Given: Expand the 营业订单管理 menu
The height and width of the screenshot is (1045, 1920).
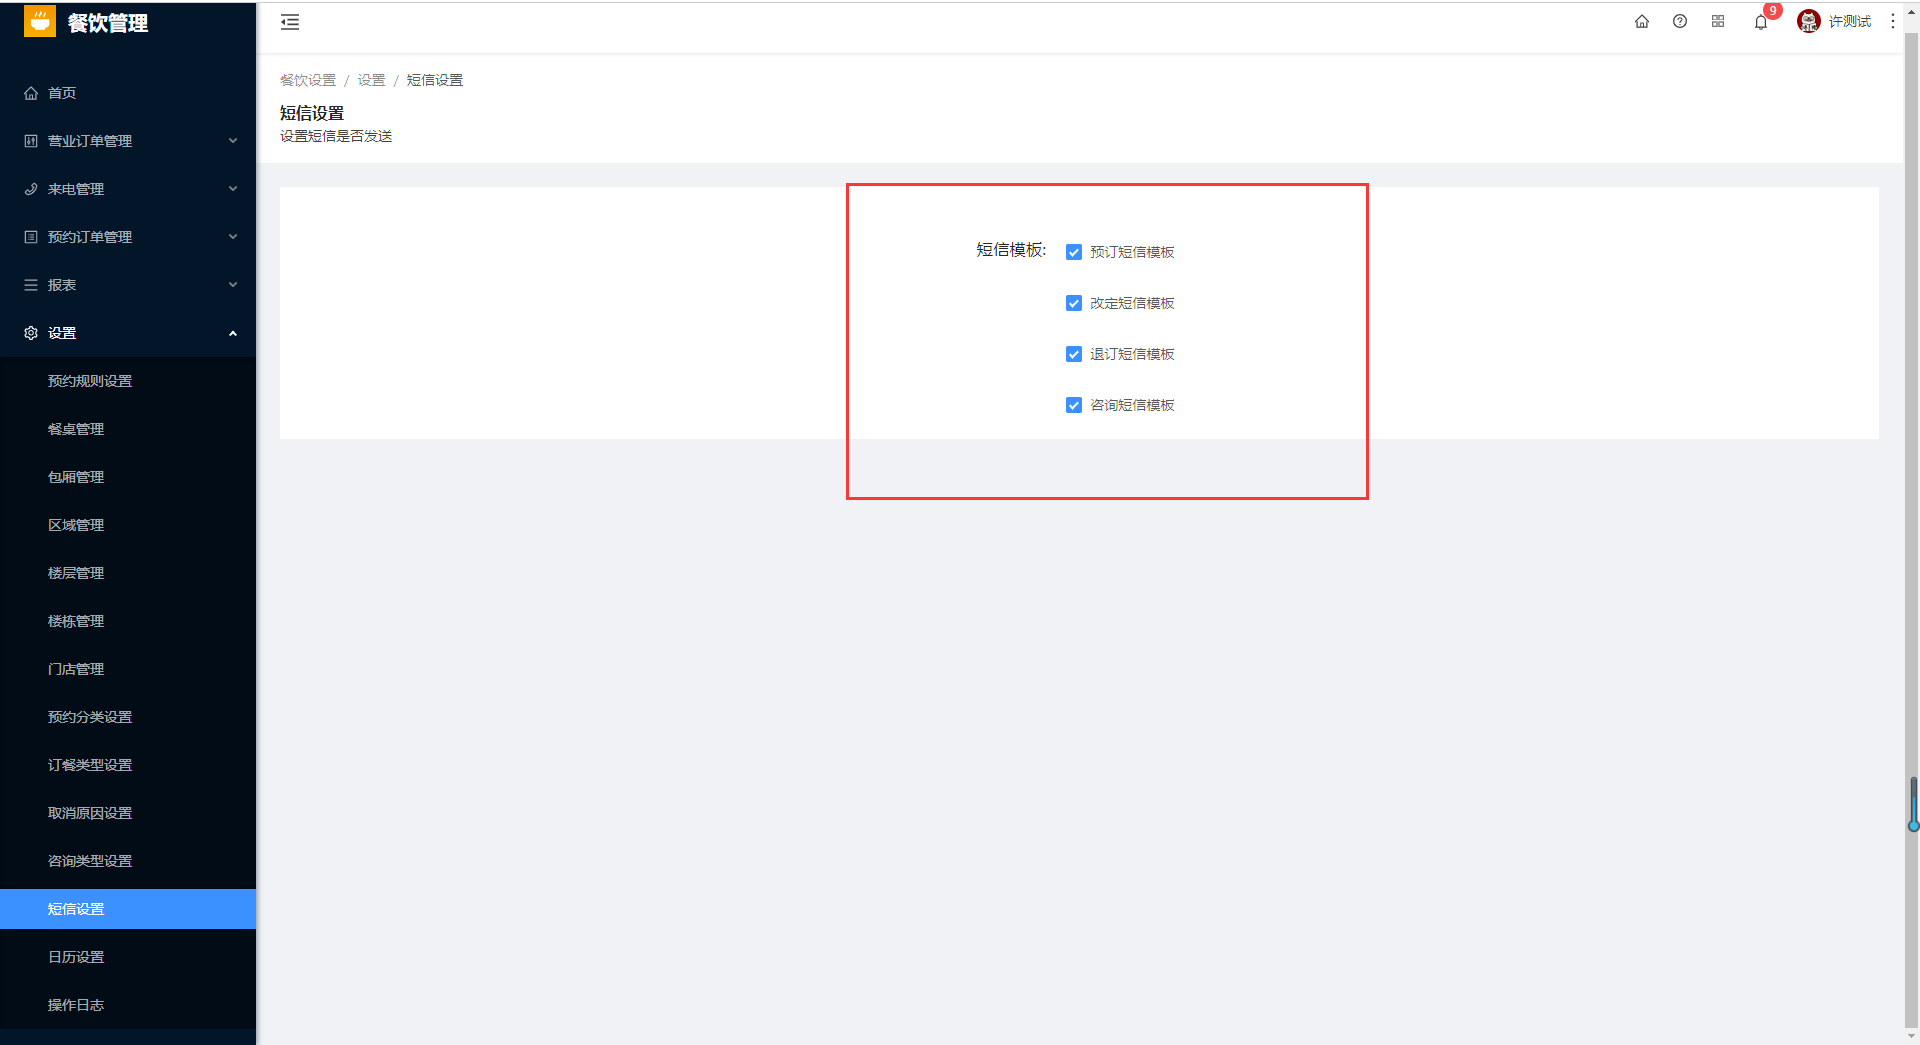Looking at the screenshot, I should 128,141.
